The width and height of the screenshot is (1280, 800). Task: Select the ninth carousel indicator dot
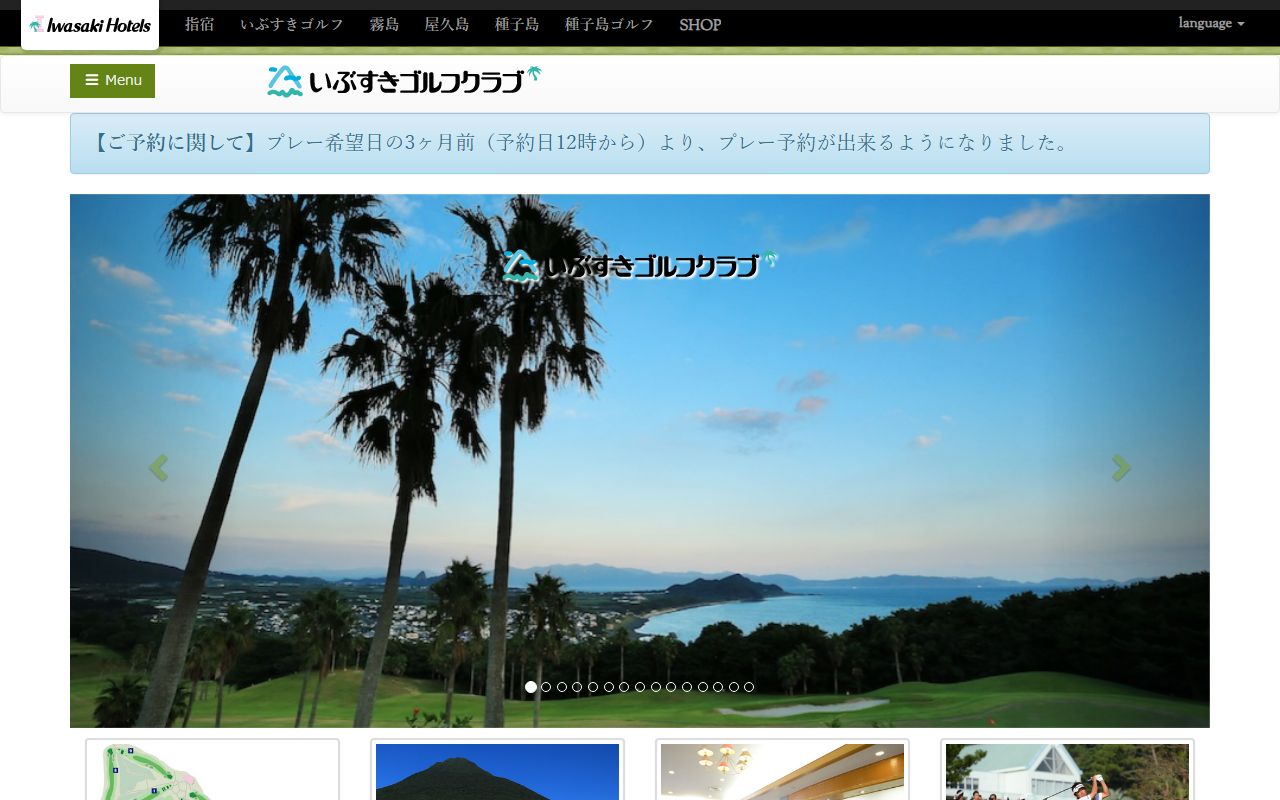click(x=656, y=687)
